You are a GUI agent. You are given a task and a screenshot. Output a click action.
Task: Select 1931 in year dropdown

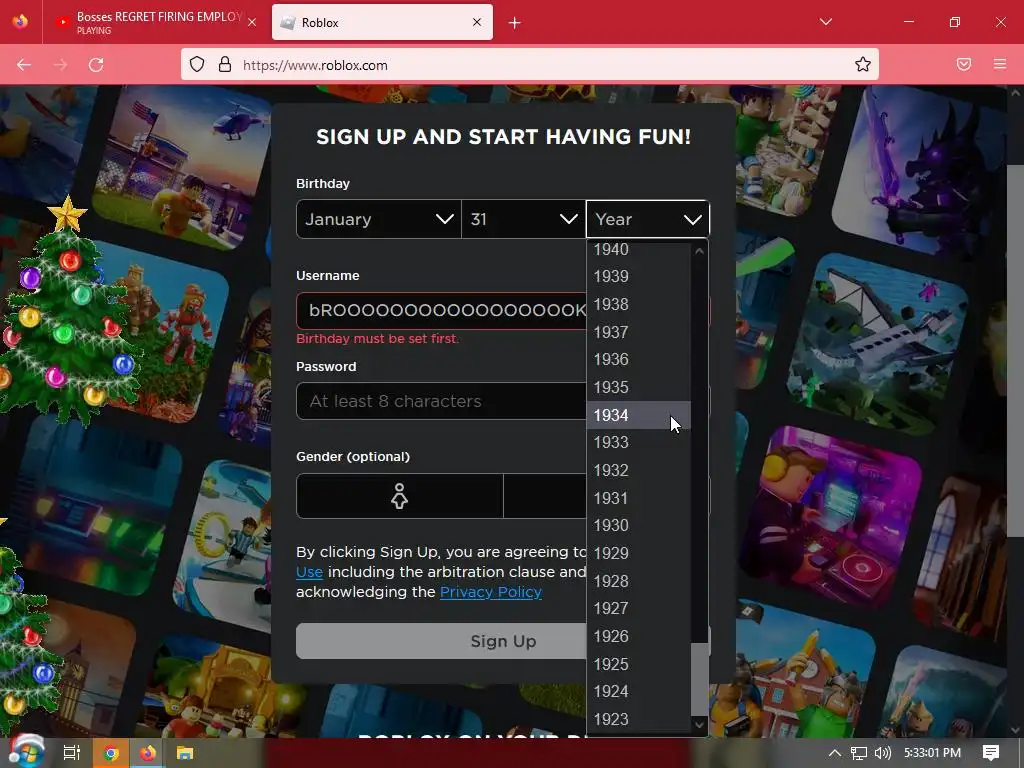pos(639,498)
